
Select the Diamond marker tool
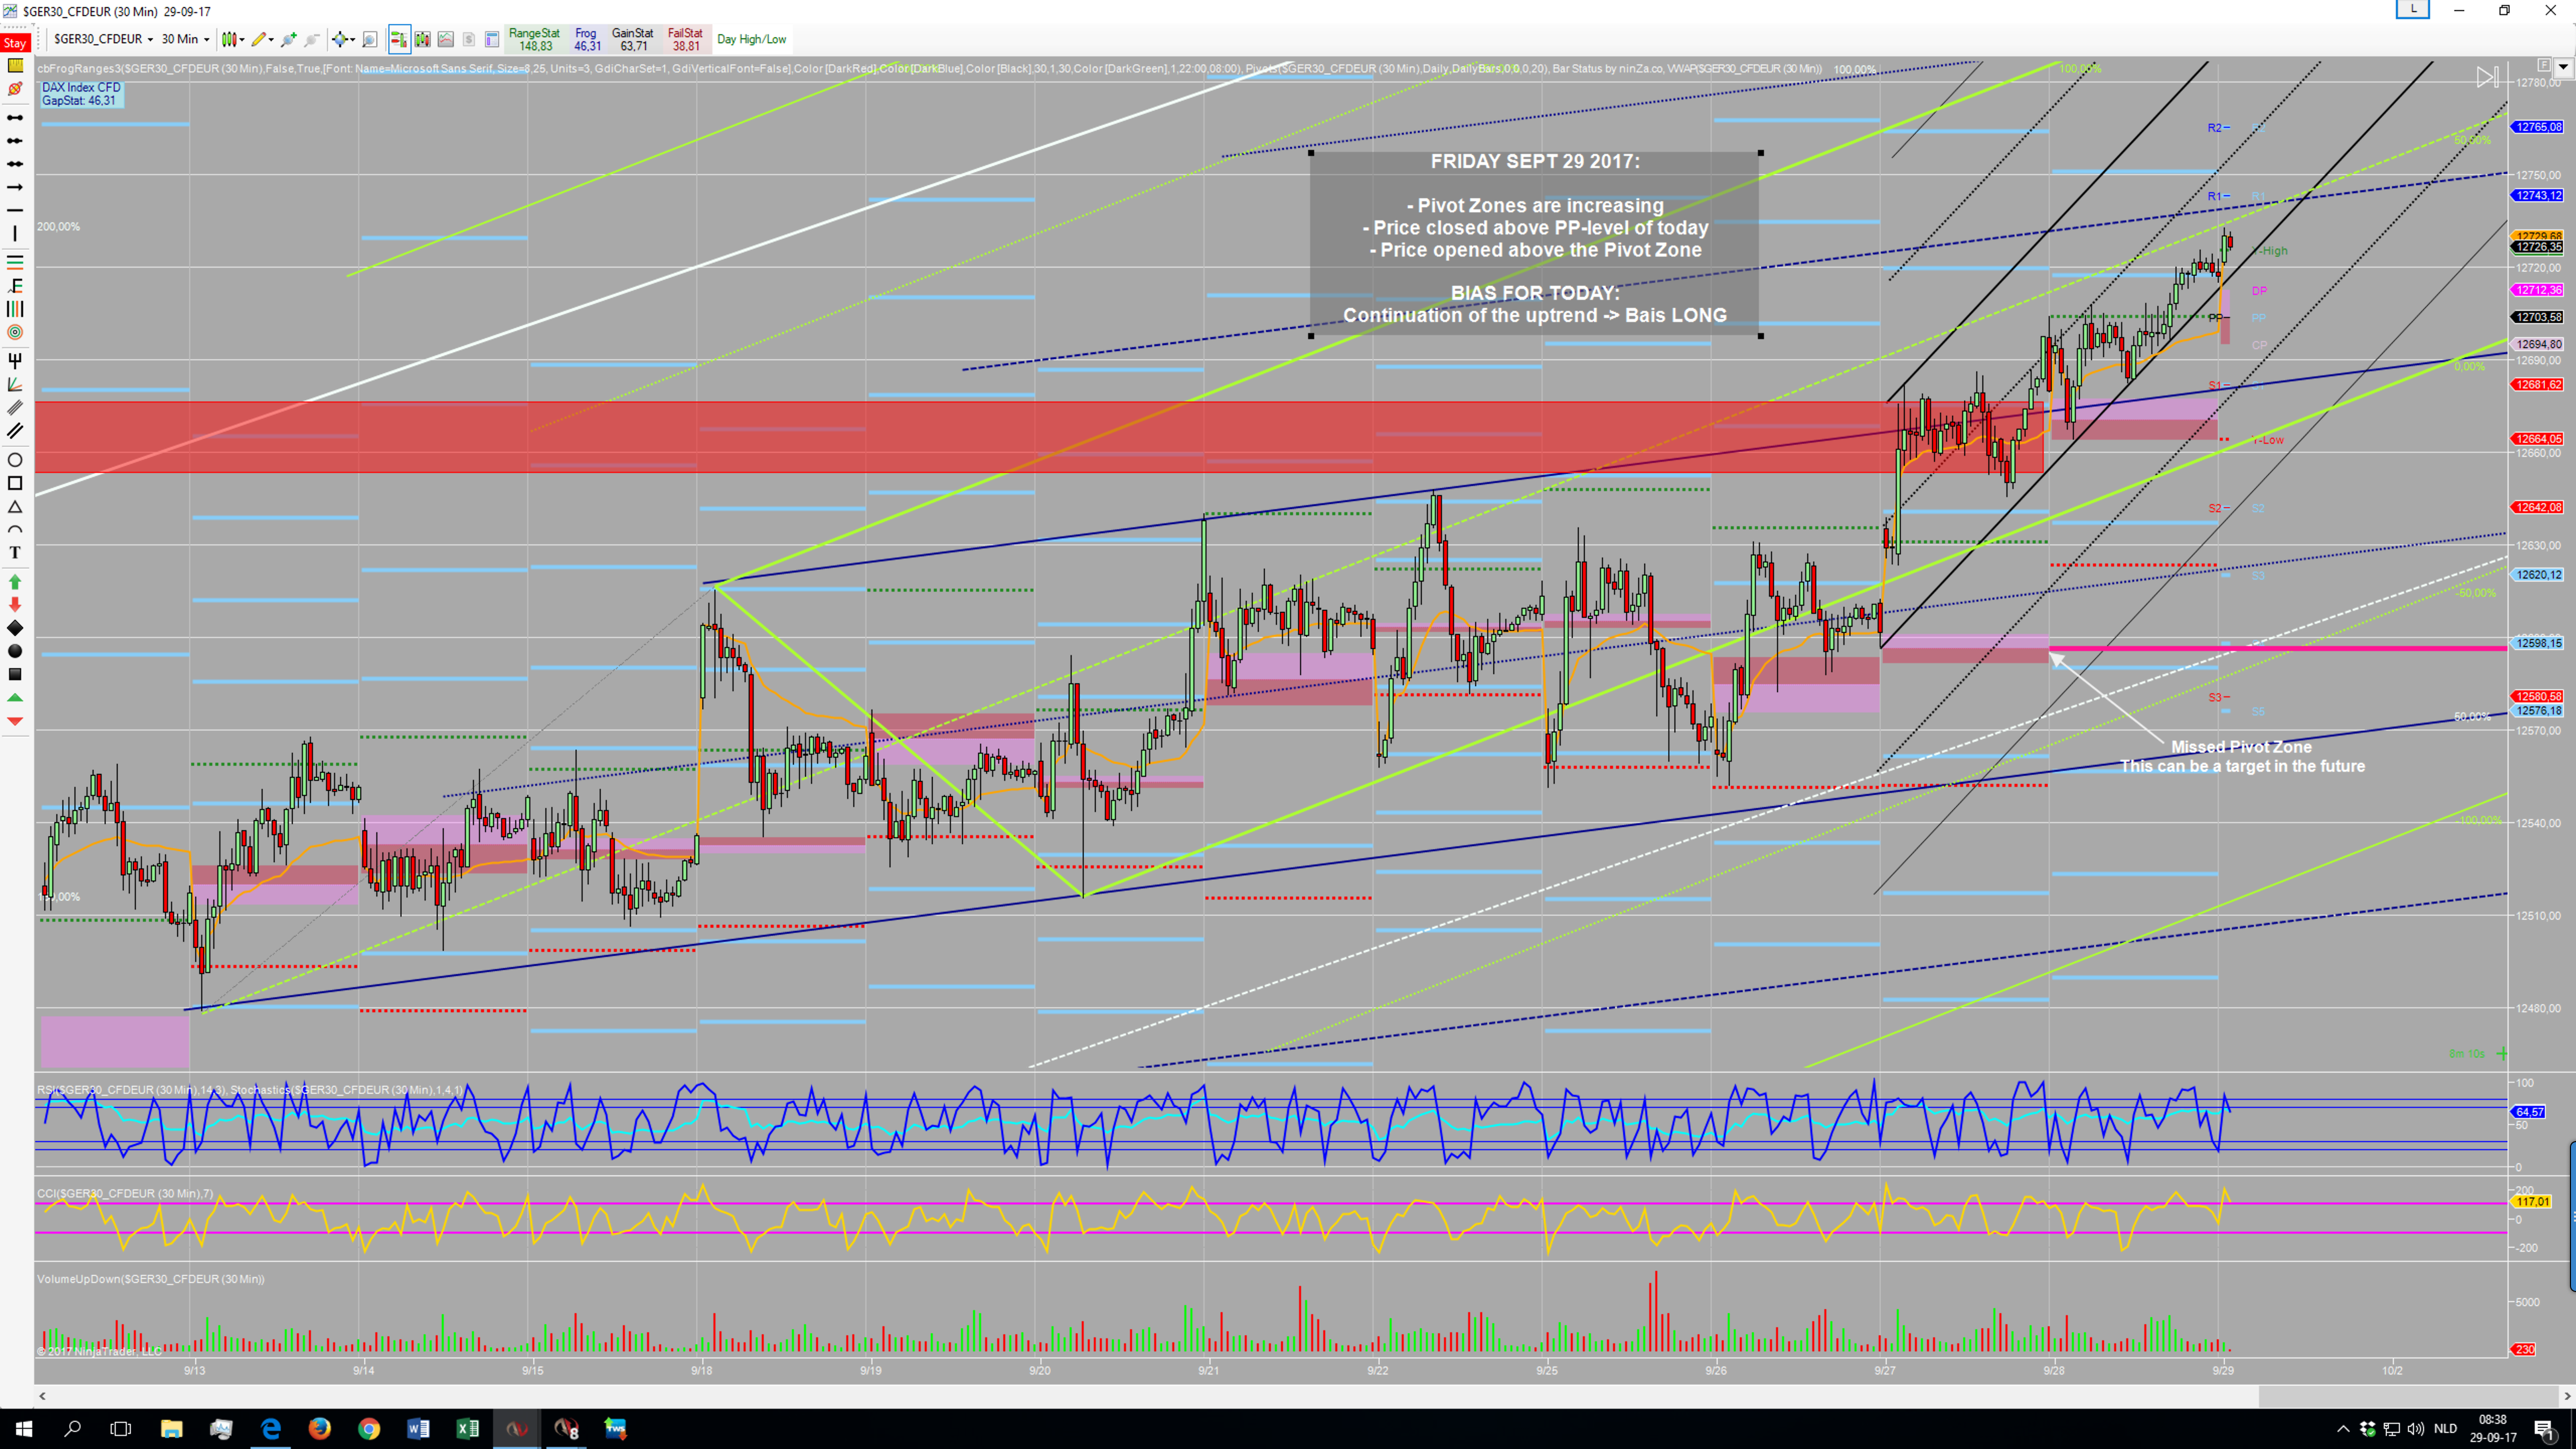[x=15, y=627]
